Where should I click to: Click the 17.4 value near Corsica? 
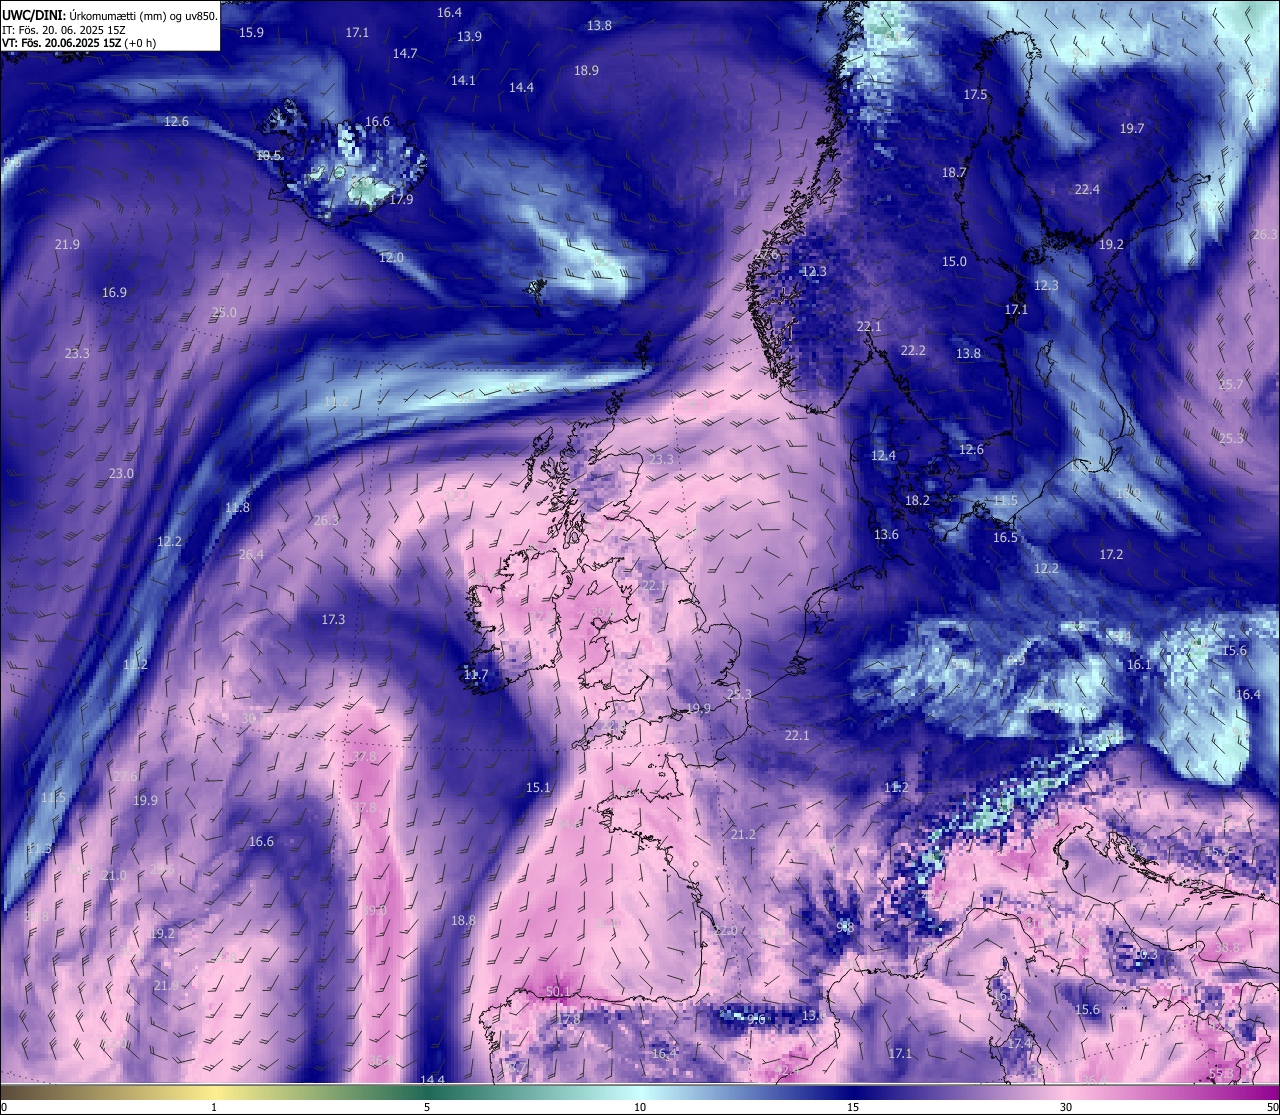(x=1019, y=1044)
